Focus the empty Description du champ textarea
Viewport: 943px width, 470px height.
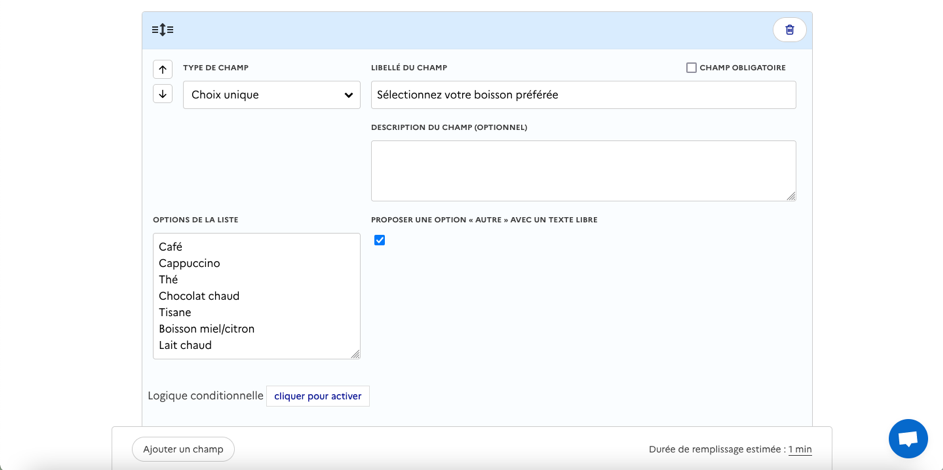pyautogui.click(x=583, y=170)
